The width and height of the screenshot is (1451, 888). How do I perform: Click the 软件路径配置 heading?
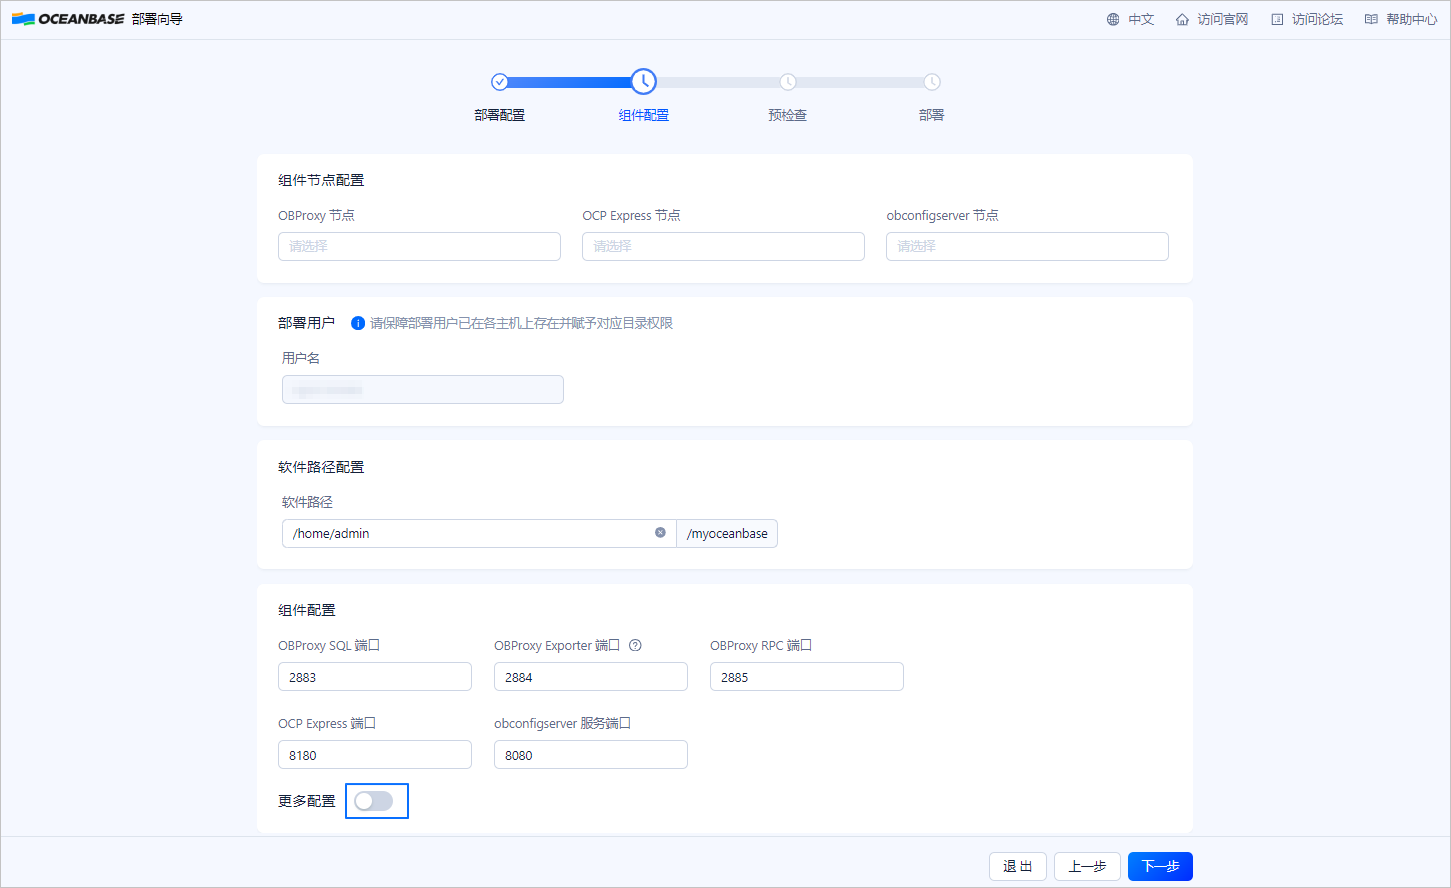(x=321, y=467)
